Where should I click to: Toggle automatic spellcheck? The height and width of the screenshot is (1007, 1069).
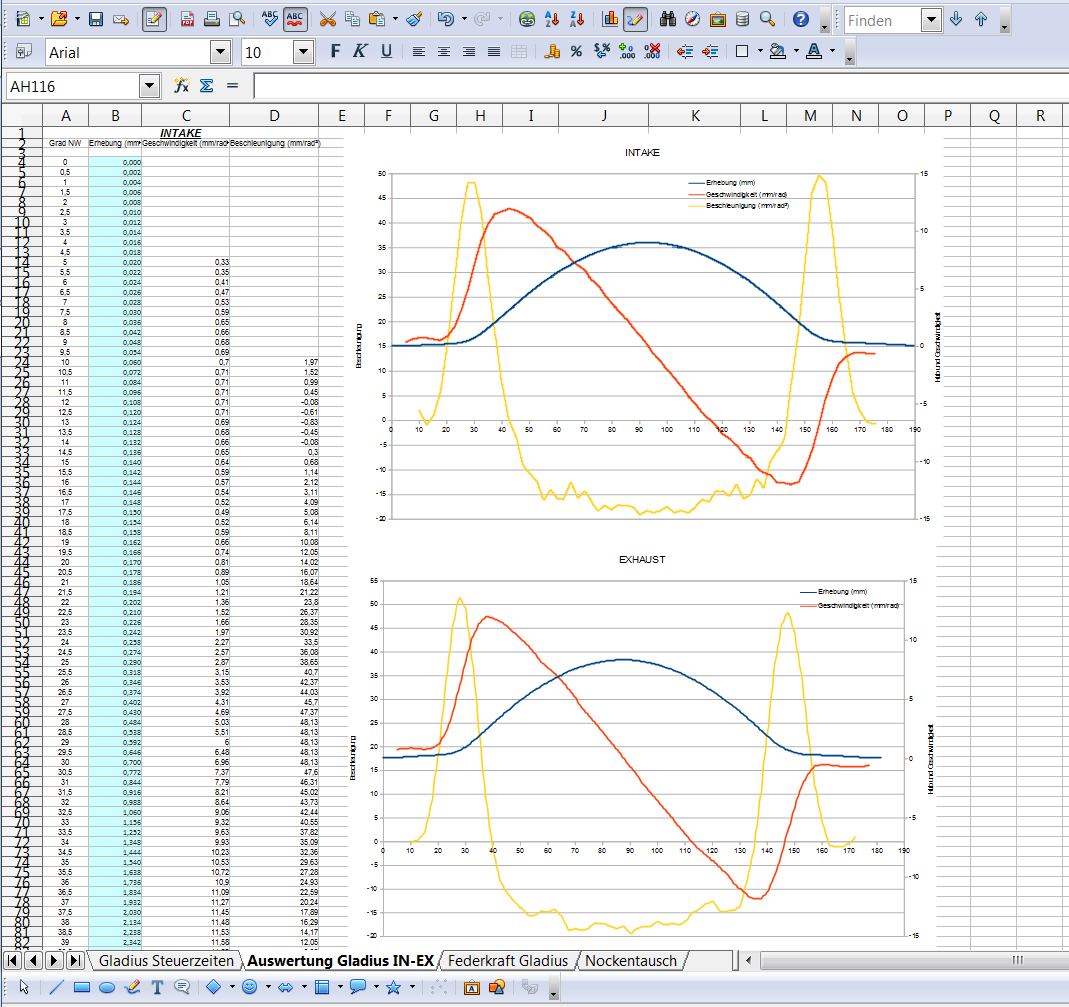coord(295,19)
